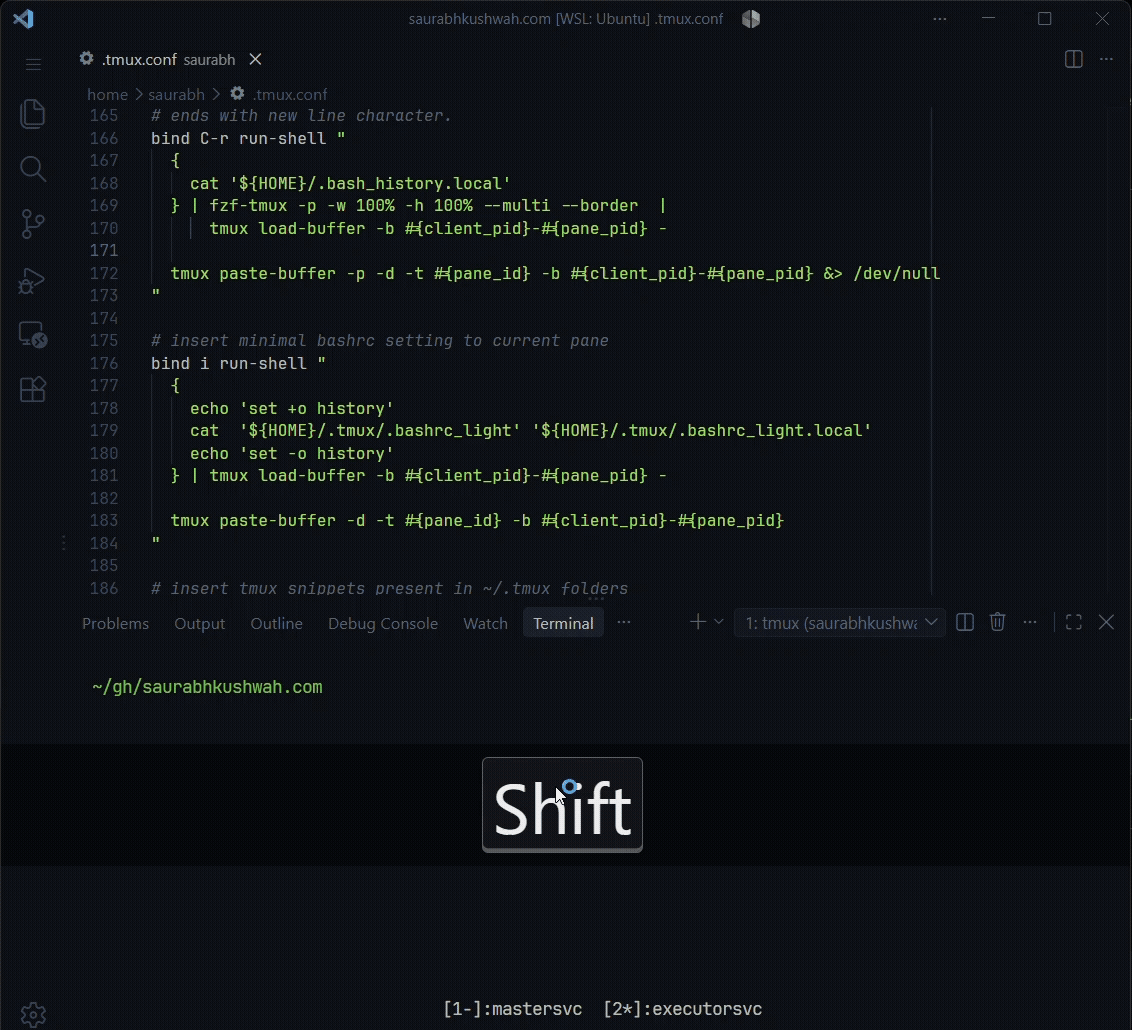1132x1030 pixels.
Task: Switch to the Problems panel tab
Action: pos(116,624)
